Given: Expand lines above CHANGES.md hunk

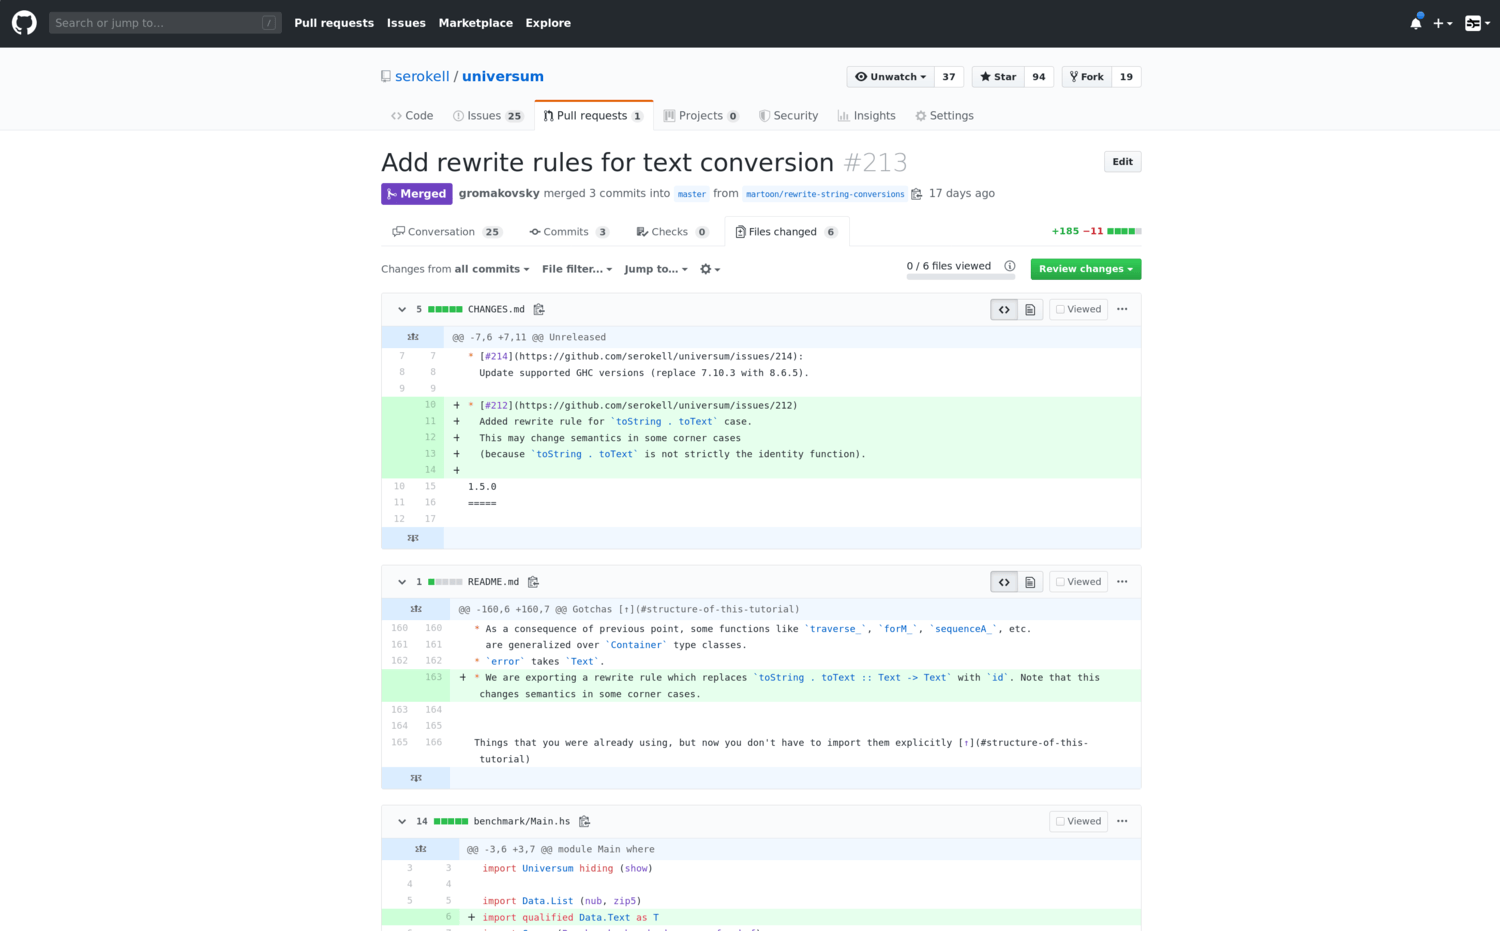Looking at the screenshot, I should [x=412, y=337].
